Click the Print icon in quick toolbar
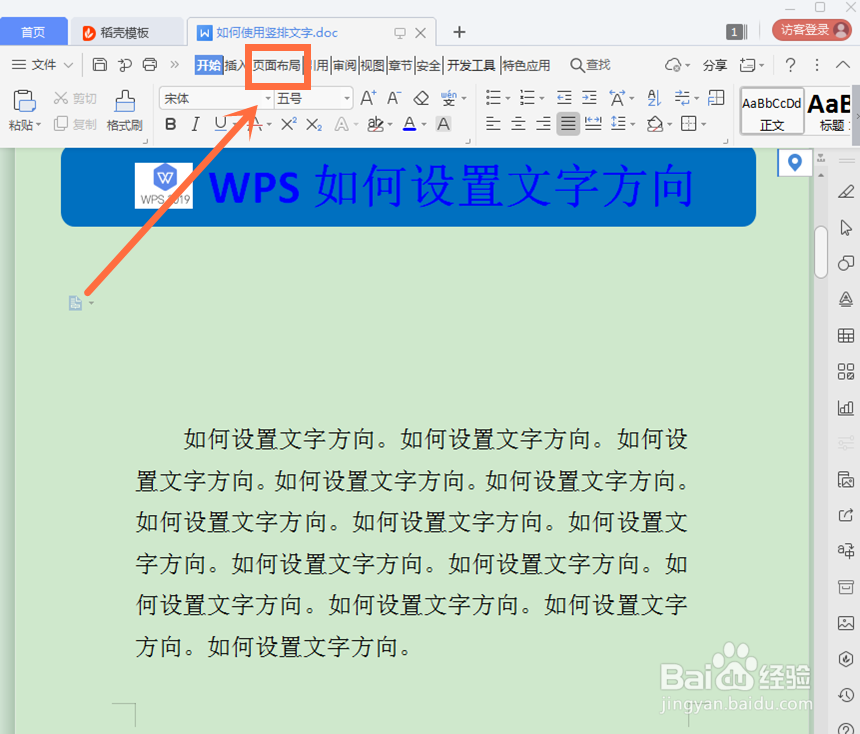This screenshot has width=860, height=734. [150, 65]
